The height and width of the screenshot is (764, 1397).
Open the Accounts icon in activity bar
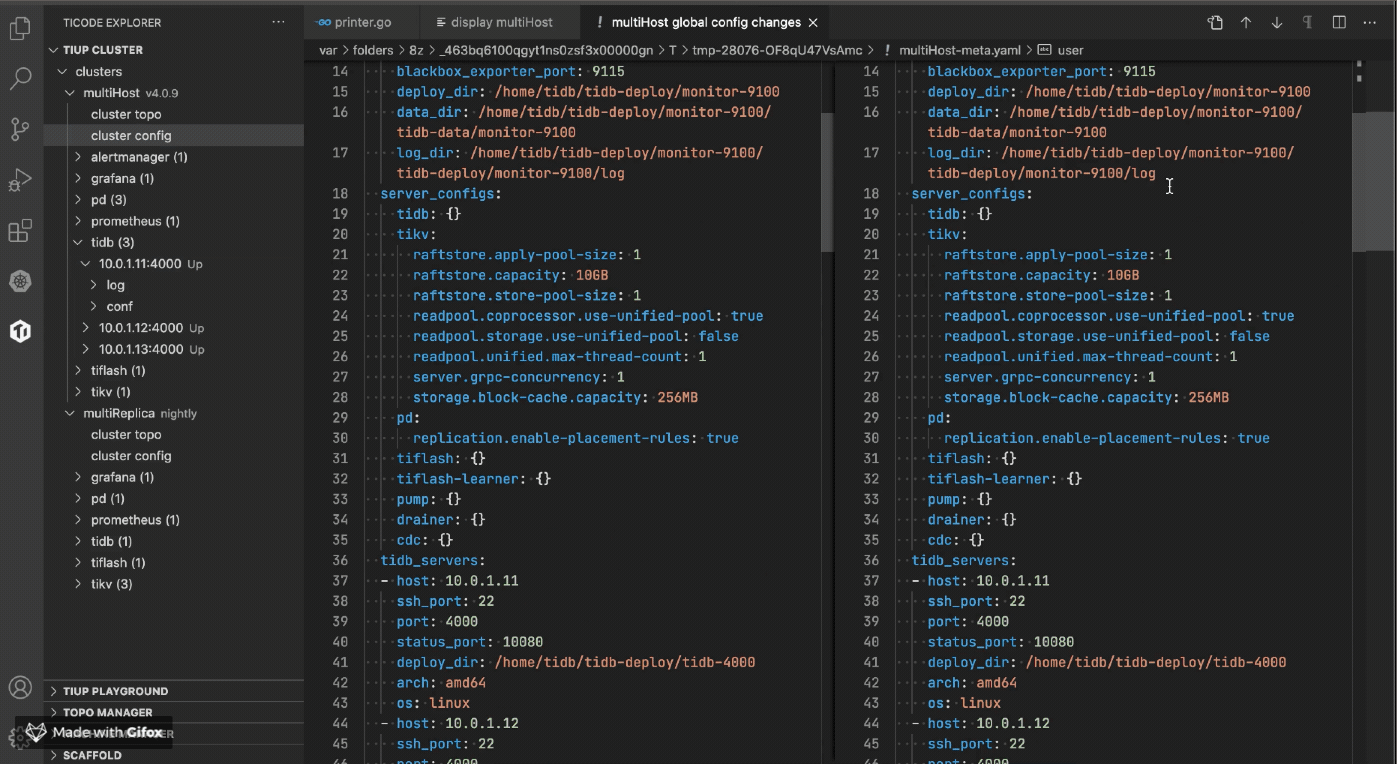20,687
